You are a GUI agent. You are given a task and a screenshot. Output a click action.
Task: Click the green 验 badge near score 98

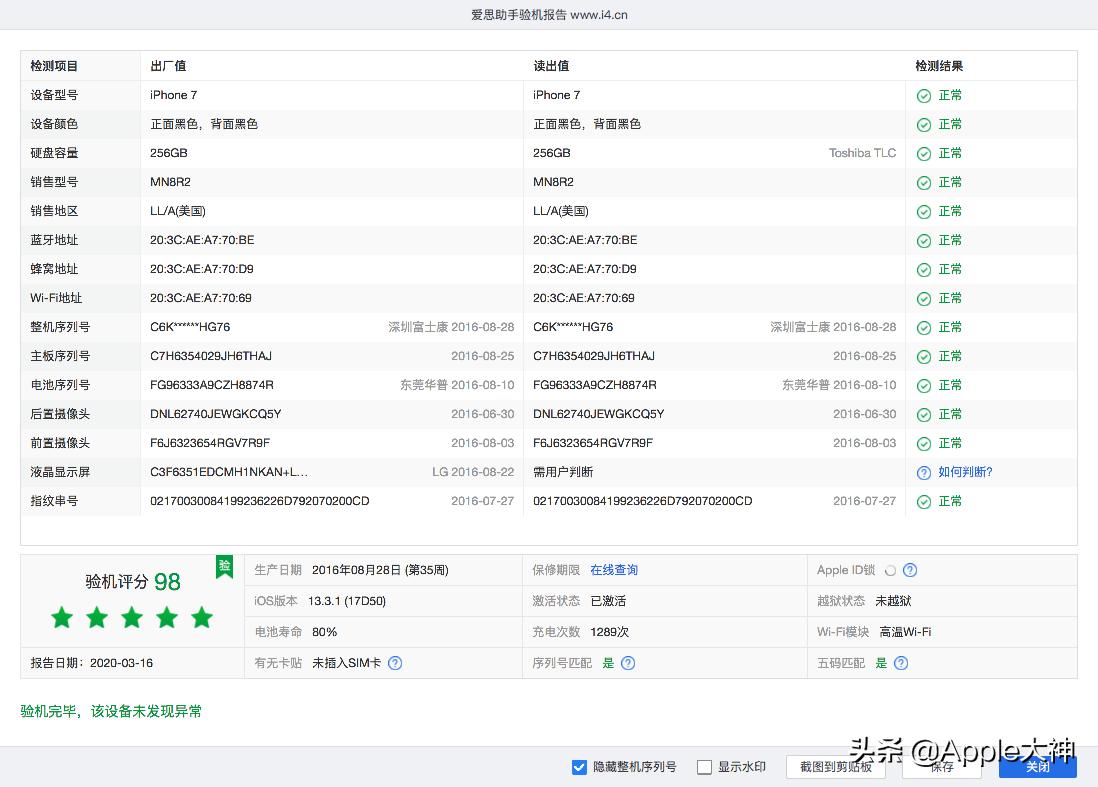click(224, 566)
